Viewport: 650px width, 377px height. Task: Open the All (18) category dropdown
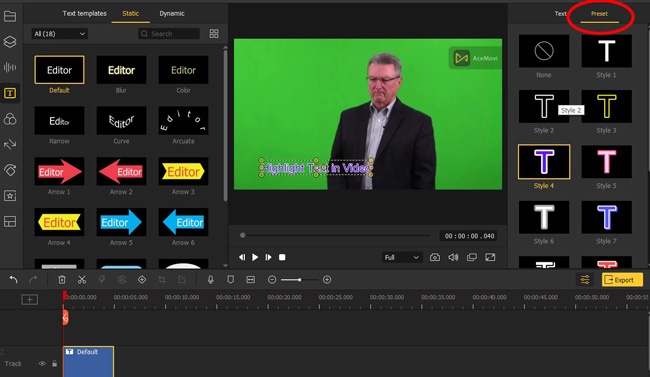coord(59,34)
